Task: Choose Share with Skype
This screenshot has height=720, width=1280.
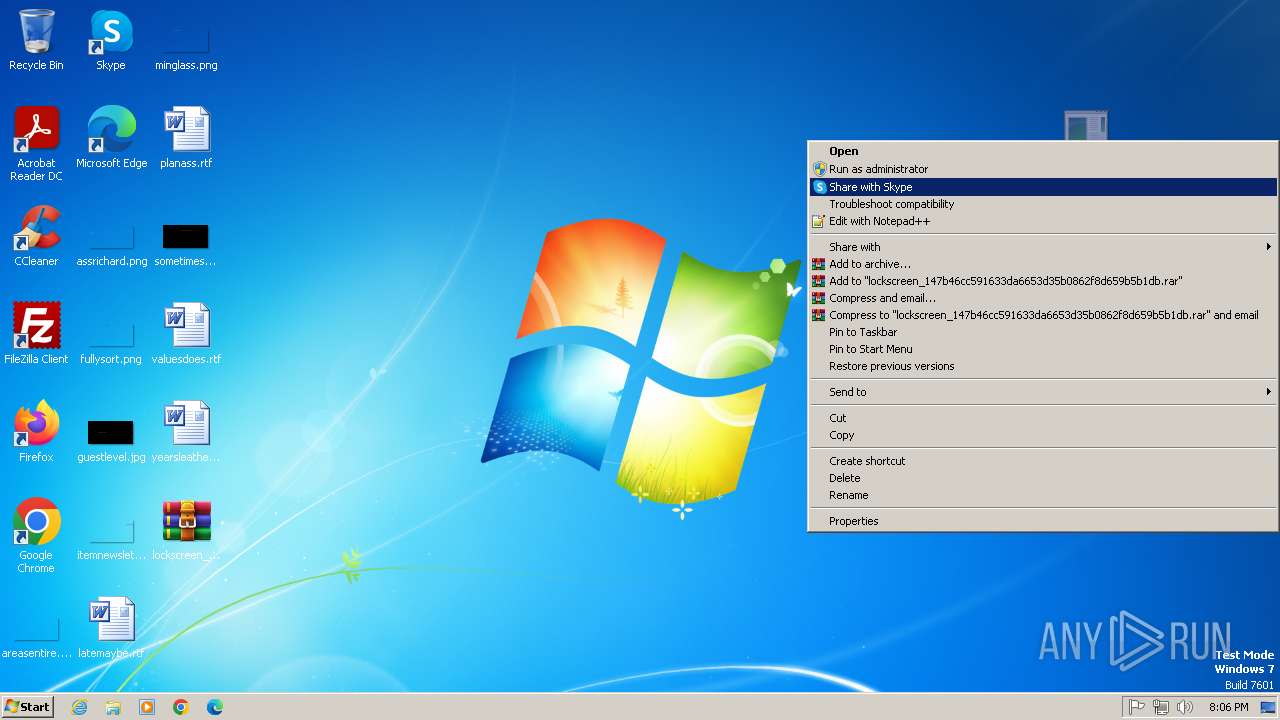Action: pos(1043,187)
